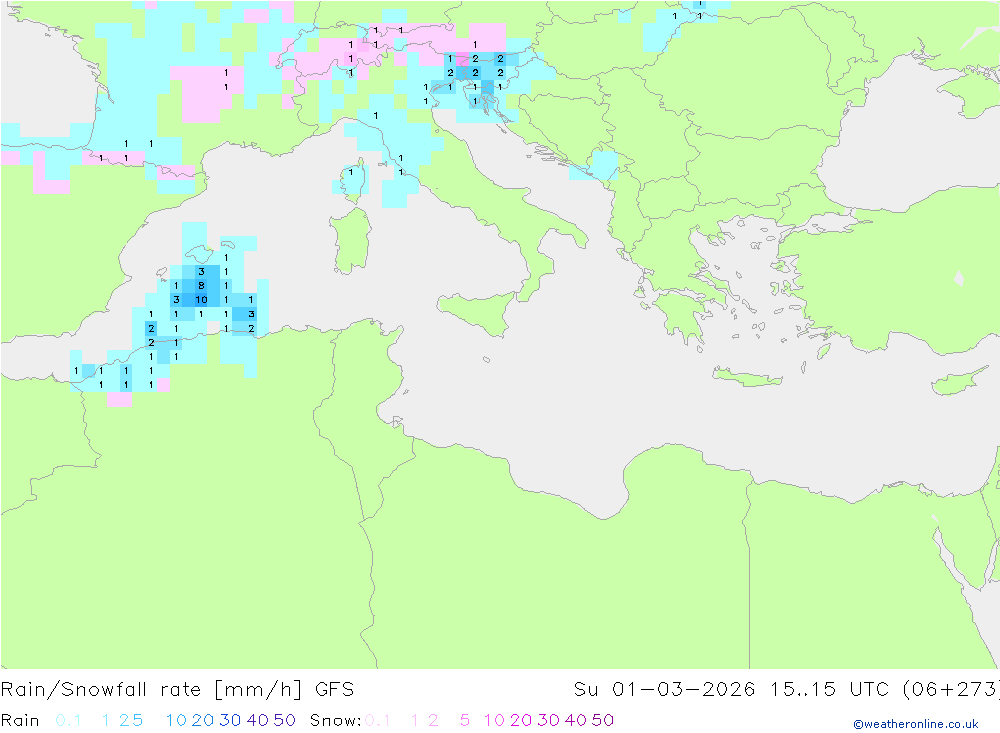Click the island of Sicily on the map
1000x733 pixels.
(x=477, y=313)
